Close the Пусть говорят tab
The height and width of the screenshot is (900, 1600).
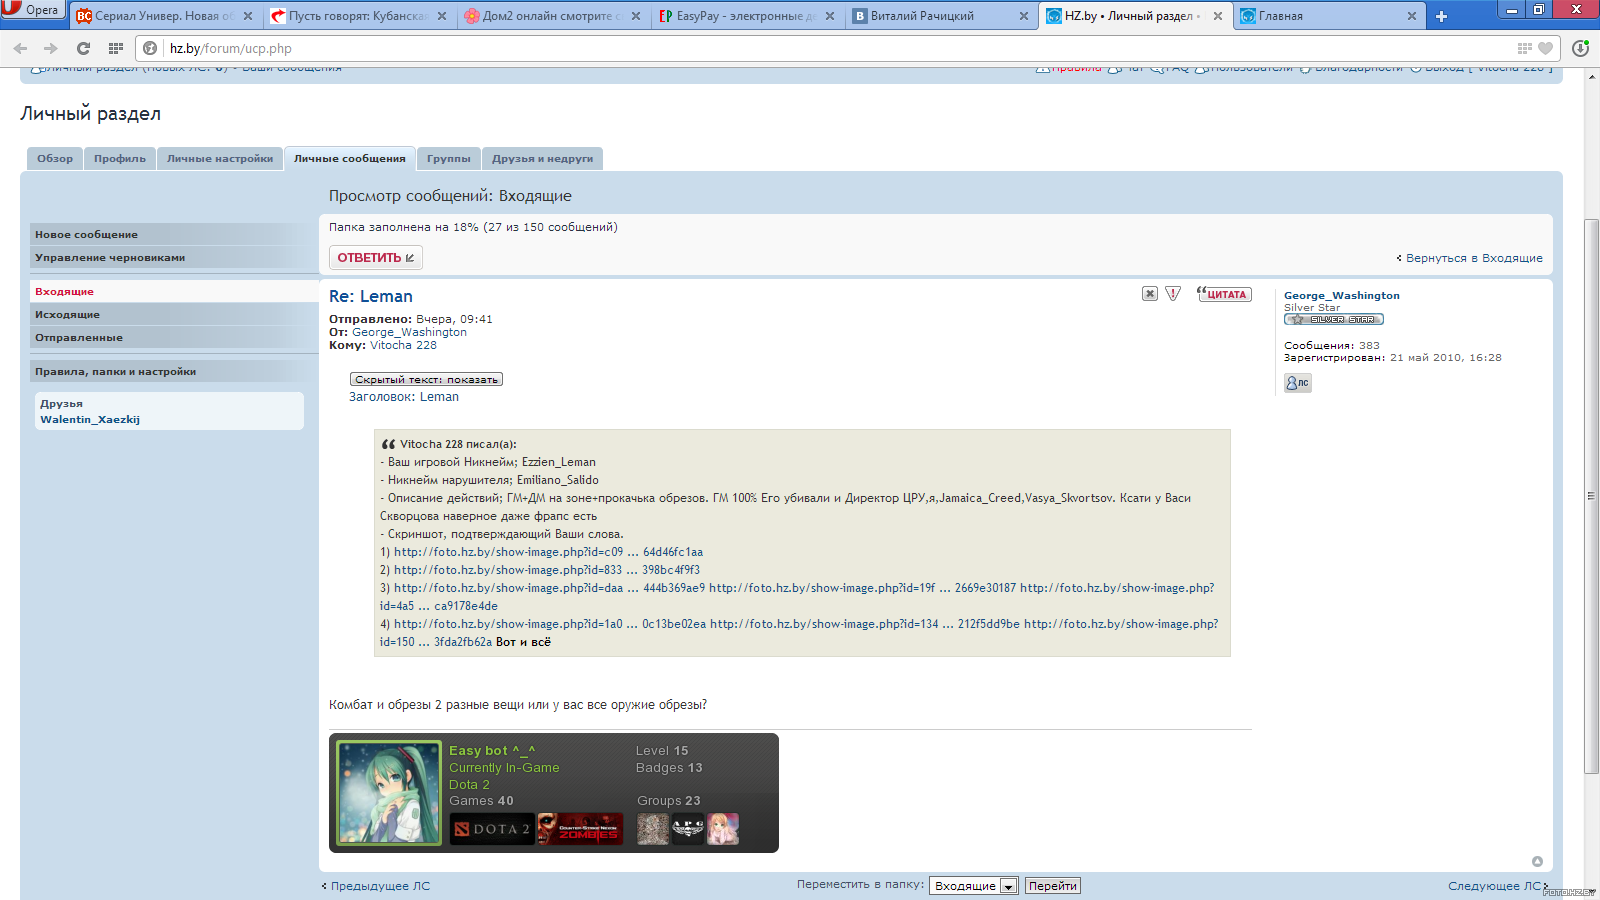[x=442, y=16]
